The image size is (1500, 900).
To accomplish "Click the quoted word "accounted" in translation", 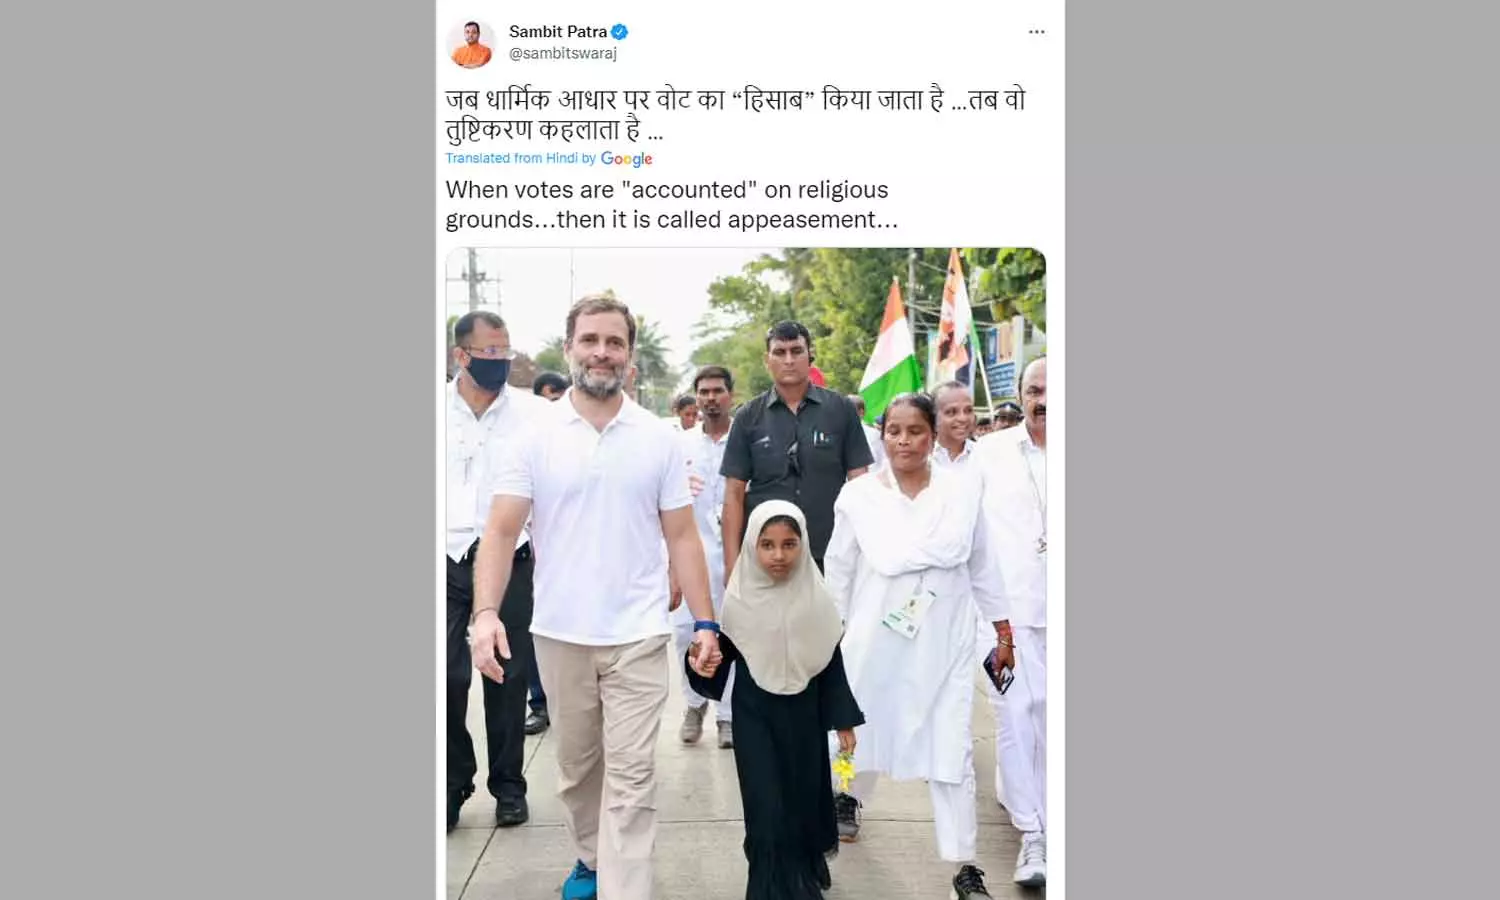I will click(689, 190).
